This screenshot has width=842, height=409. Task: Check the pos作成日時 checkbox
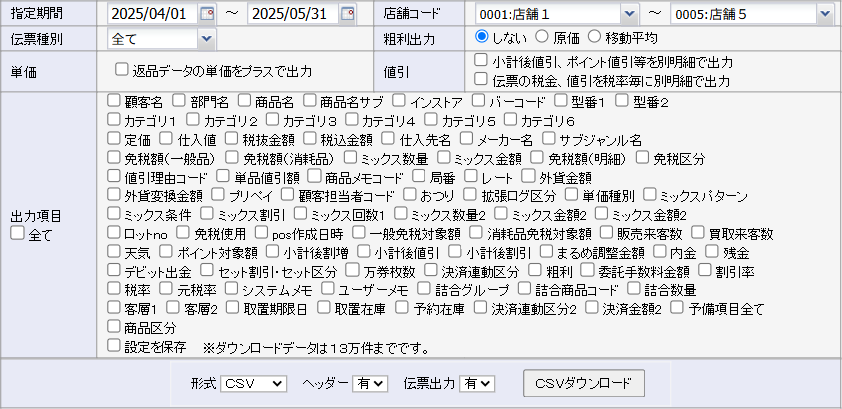click(x=261, y=232)
